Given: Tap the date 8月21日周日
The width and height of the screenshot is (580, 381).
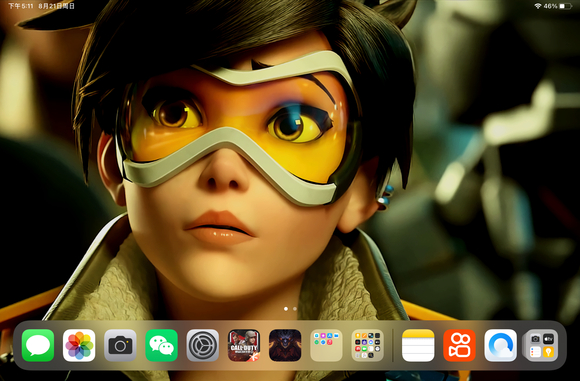Looking at the screenshot, I should pos(56,6).
